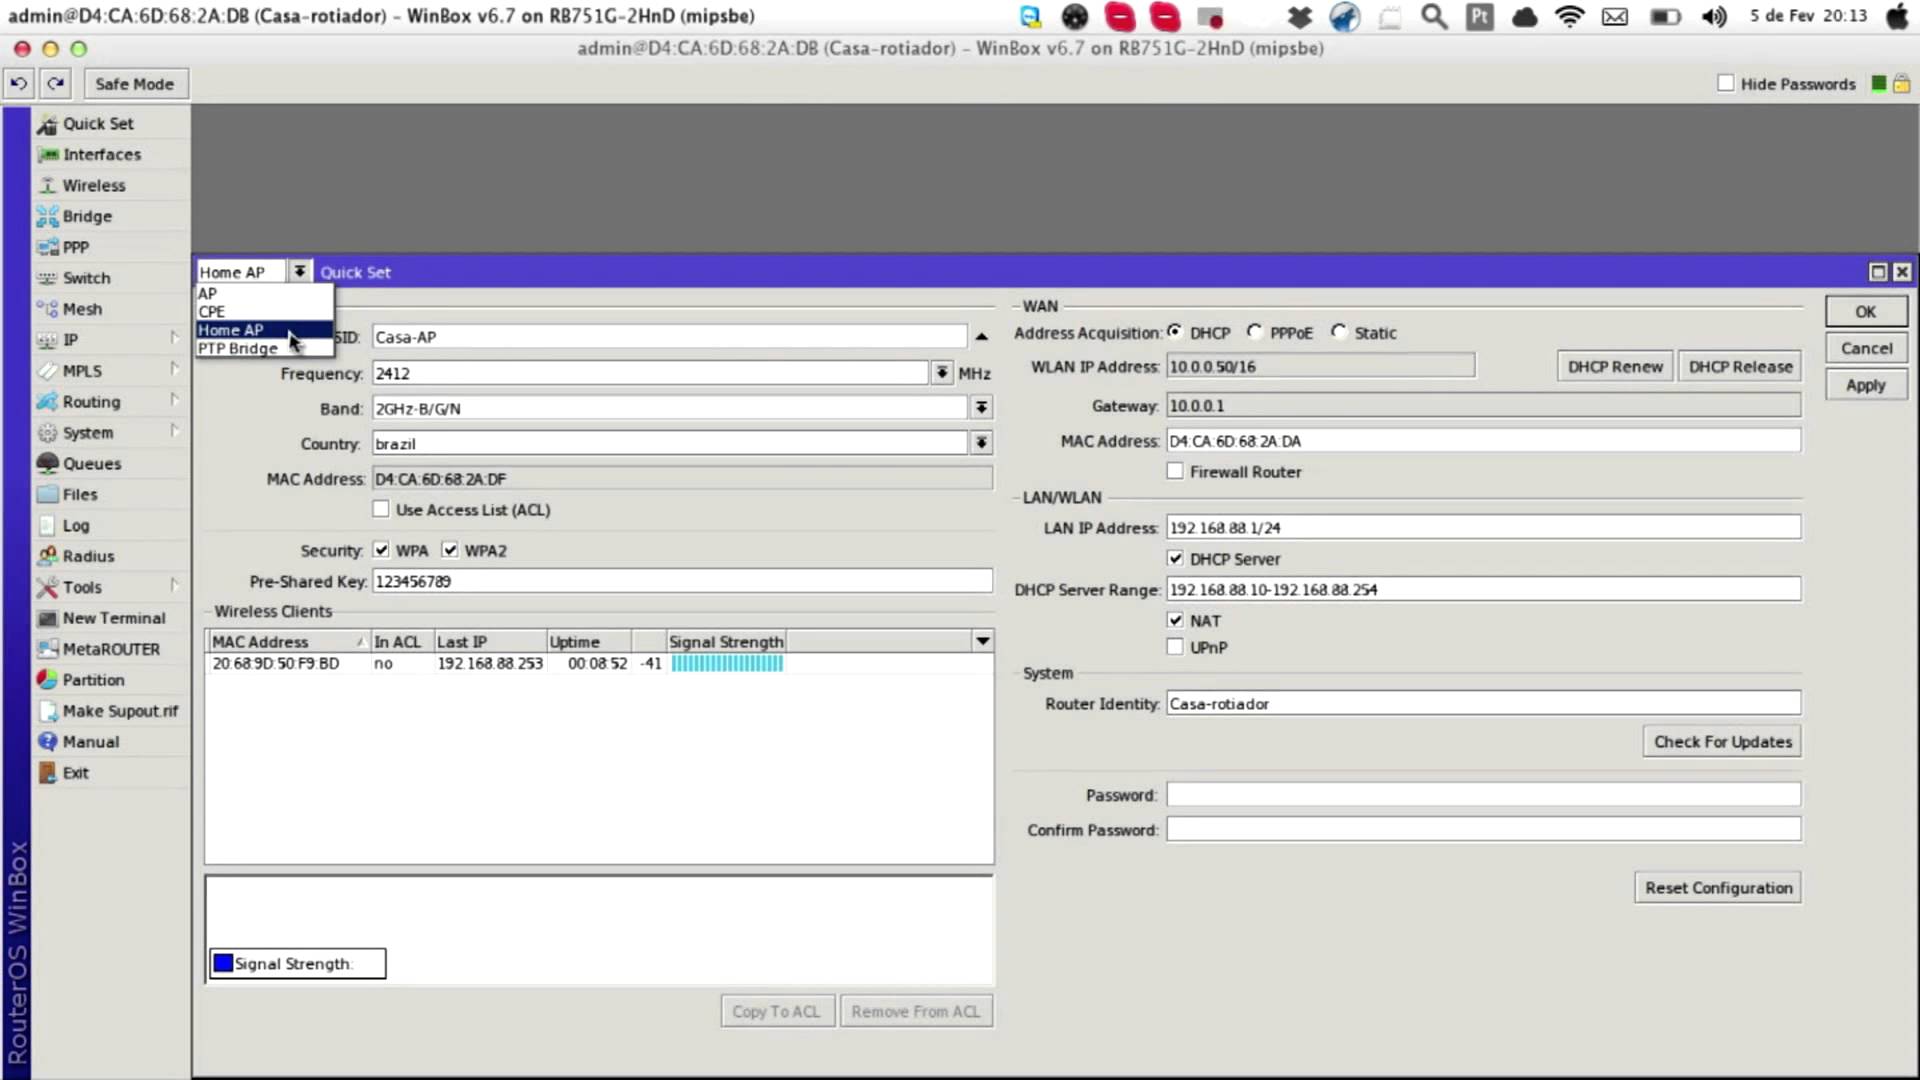Toggle the DHCP Server checkbox
This screenshot has width=1920, height=1080.
1175,558
